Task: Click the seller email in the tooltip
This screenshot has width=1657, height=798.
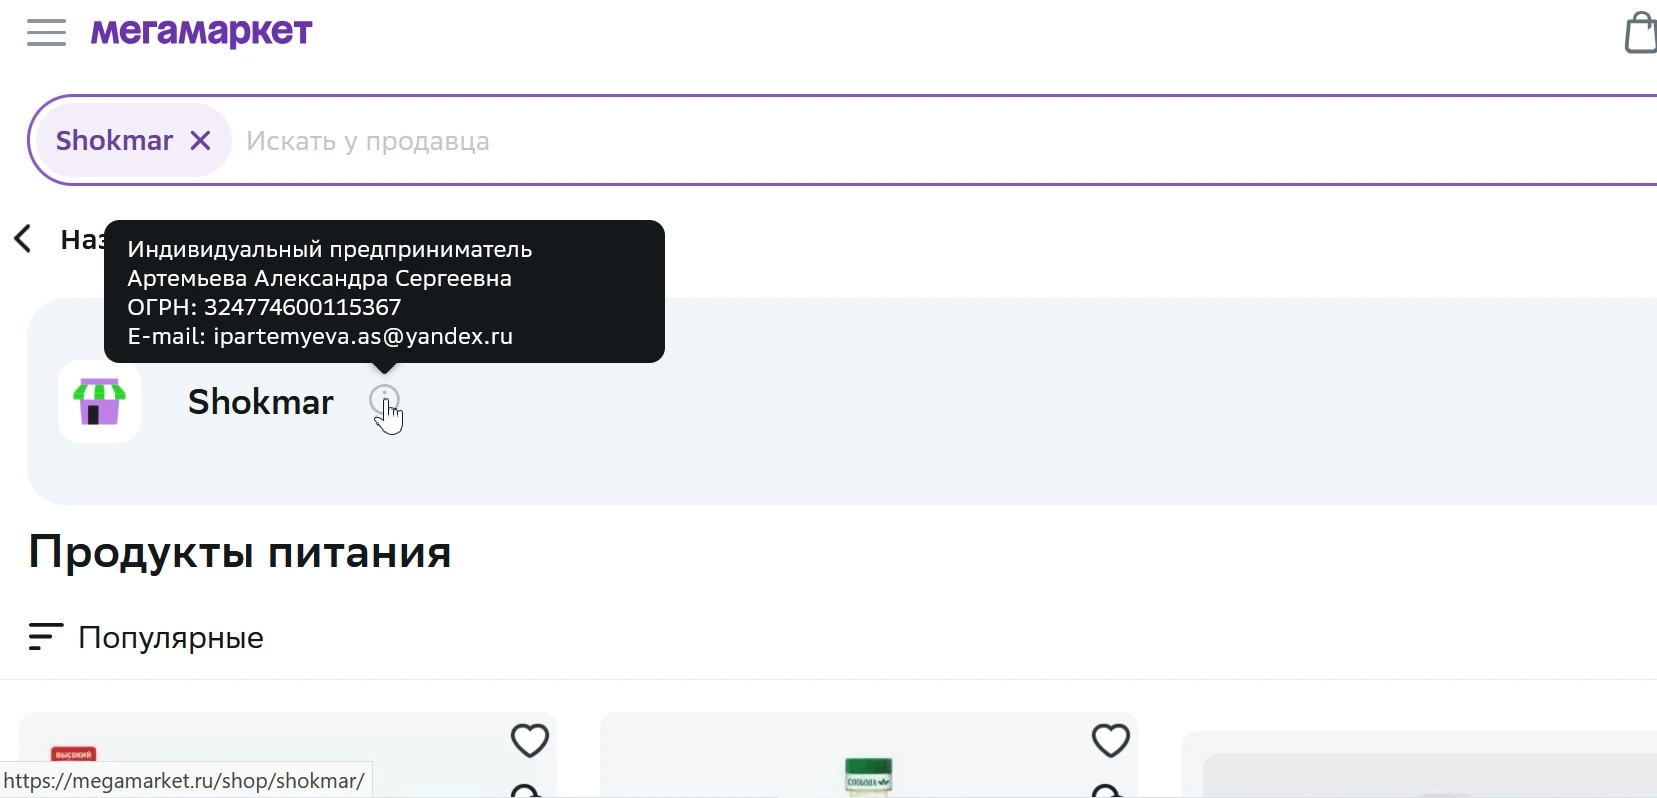Action: 363,337
